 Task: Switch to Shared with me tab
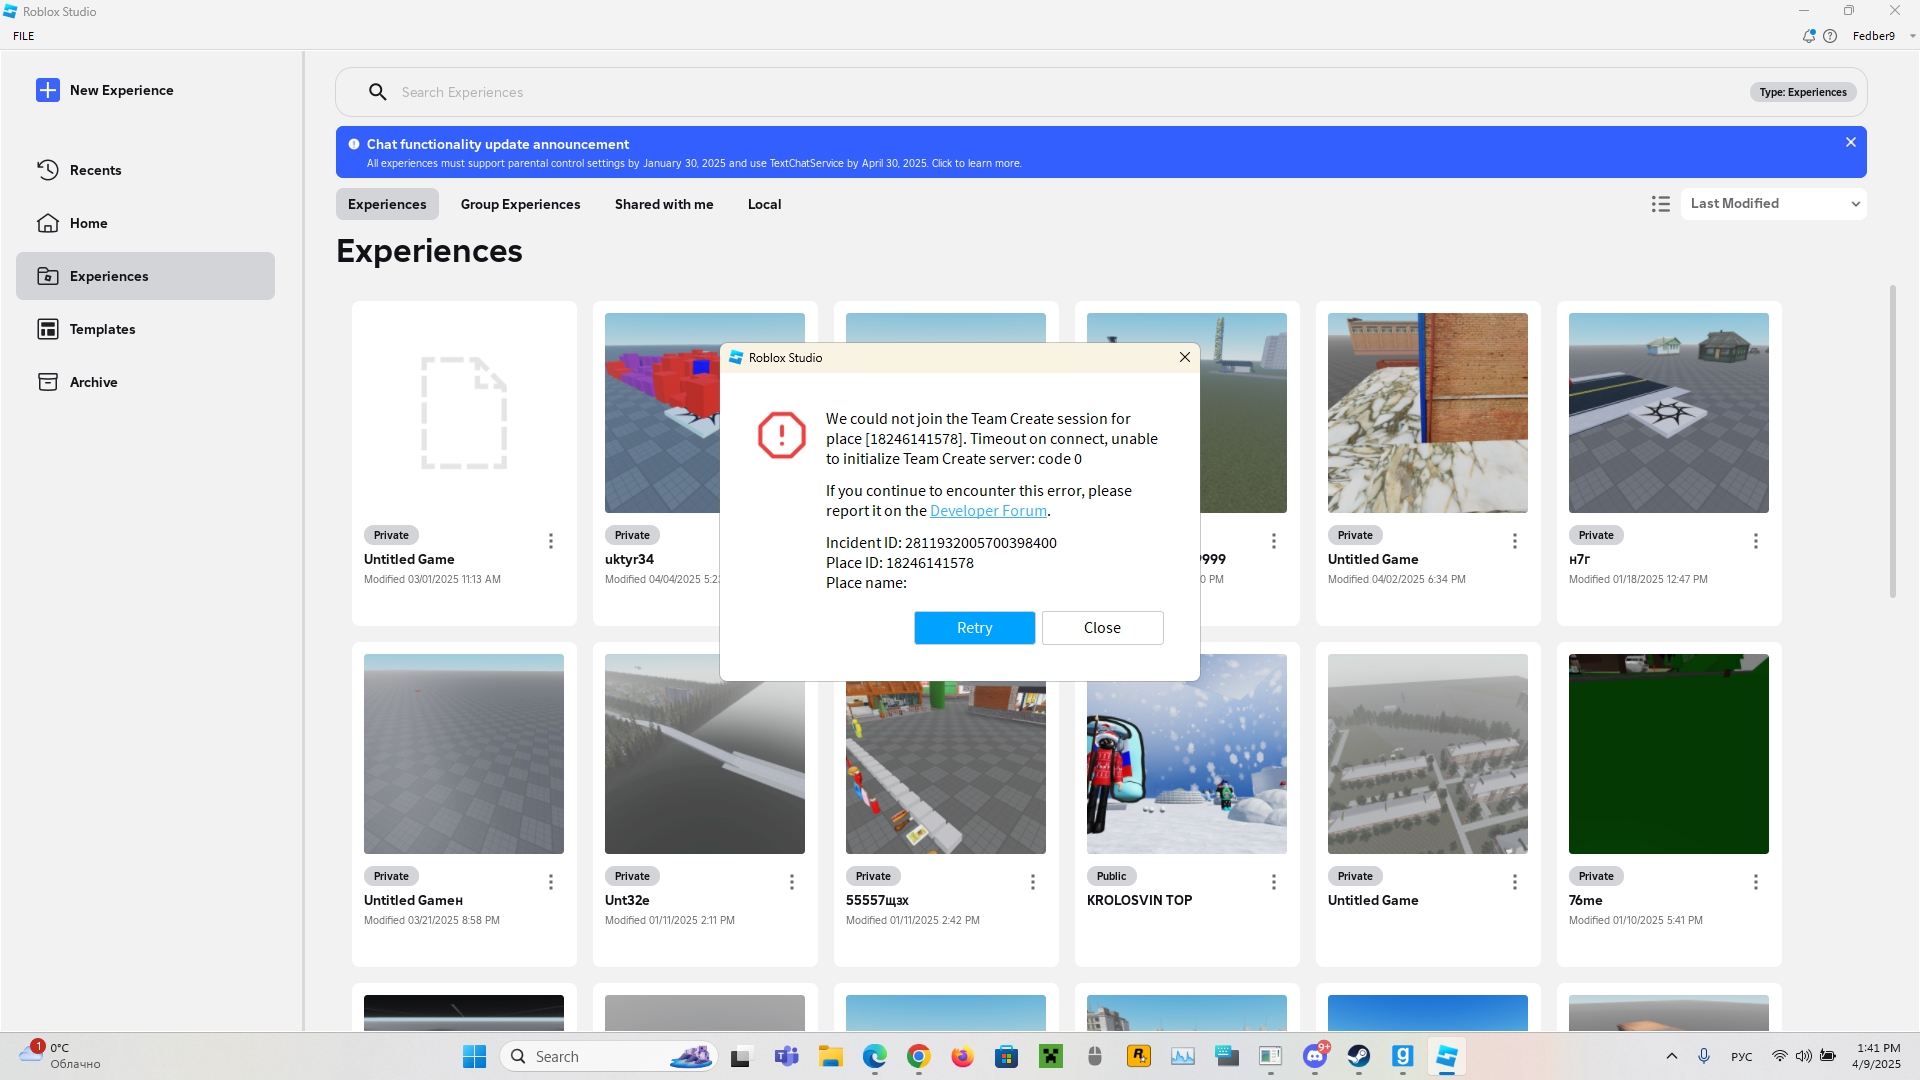tap(664, 204)
